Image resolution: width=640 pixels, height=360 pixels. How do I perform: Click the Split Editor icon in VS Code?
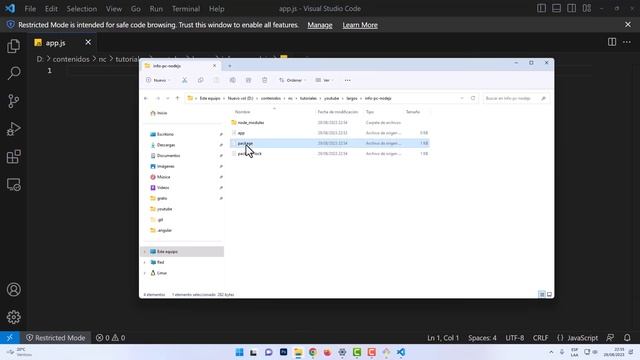pos(612,42)
